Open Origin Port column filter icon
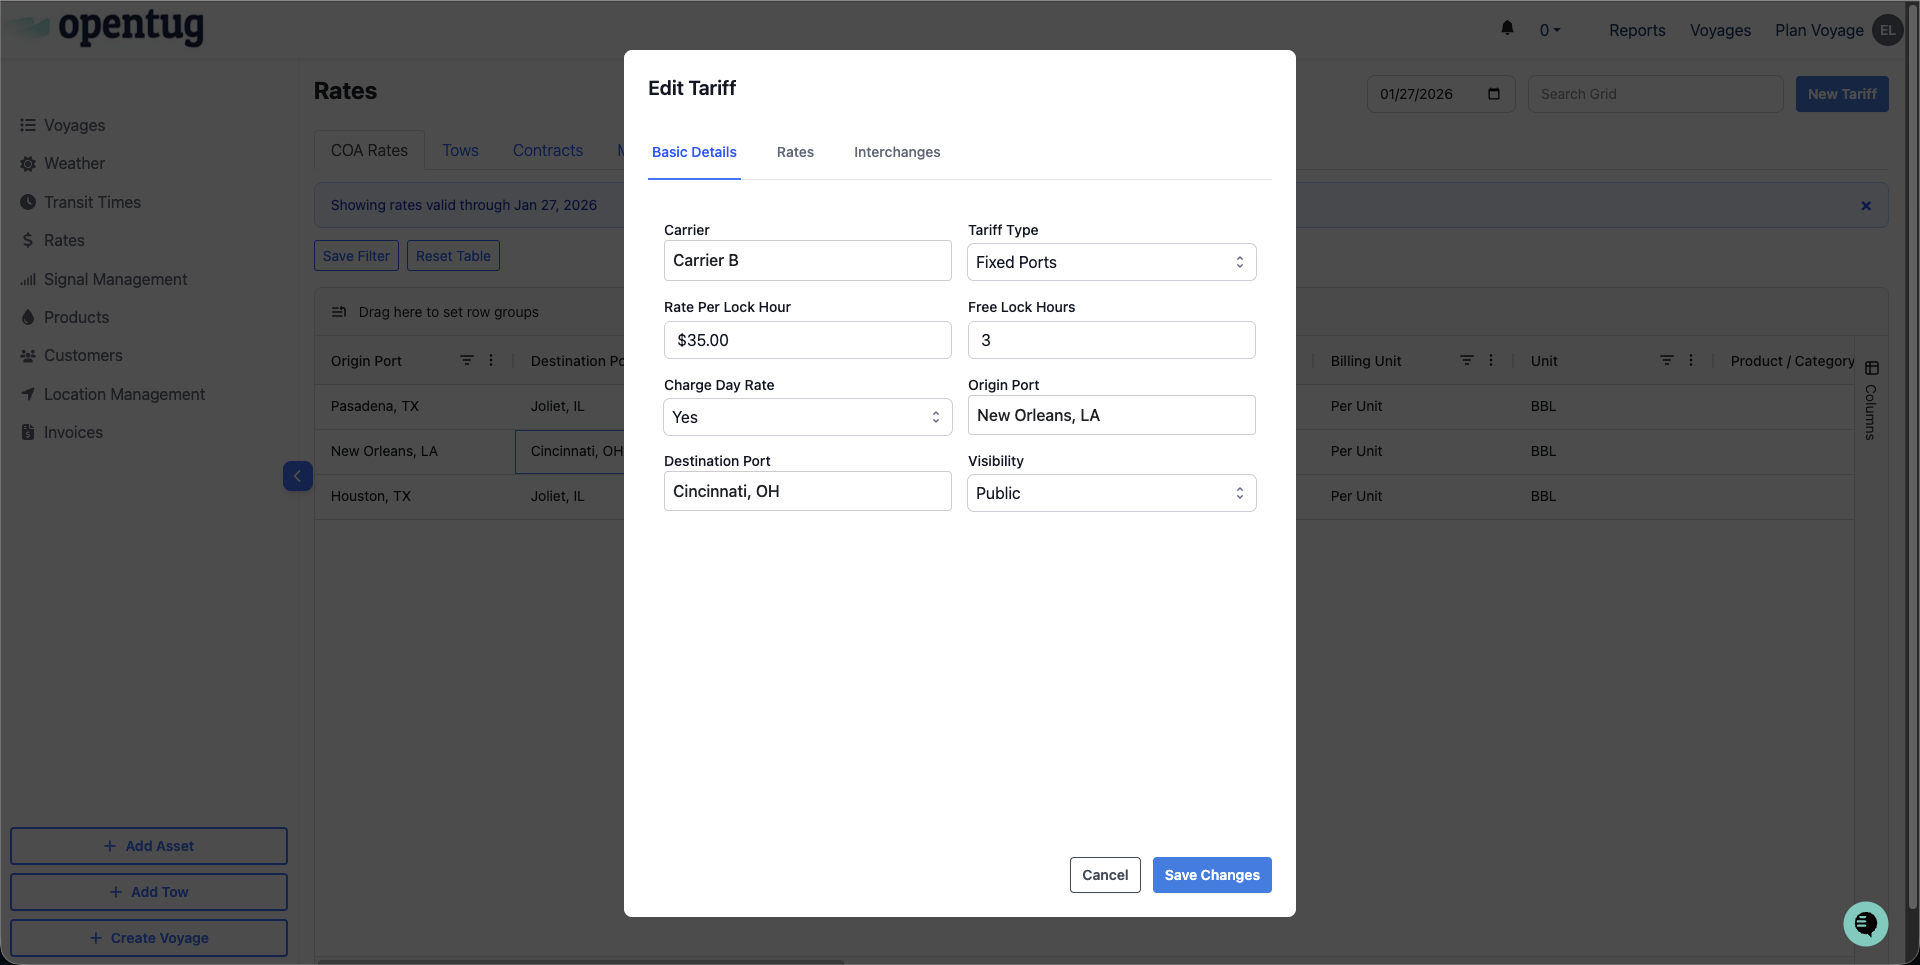The height and width of the screenshot is (965, 1920). click(466, 360)
